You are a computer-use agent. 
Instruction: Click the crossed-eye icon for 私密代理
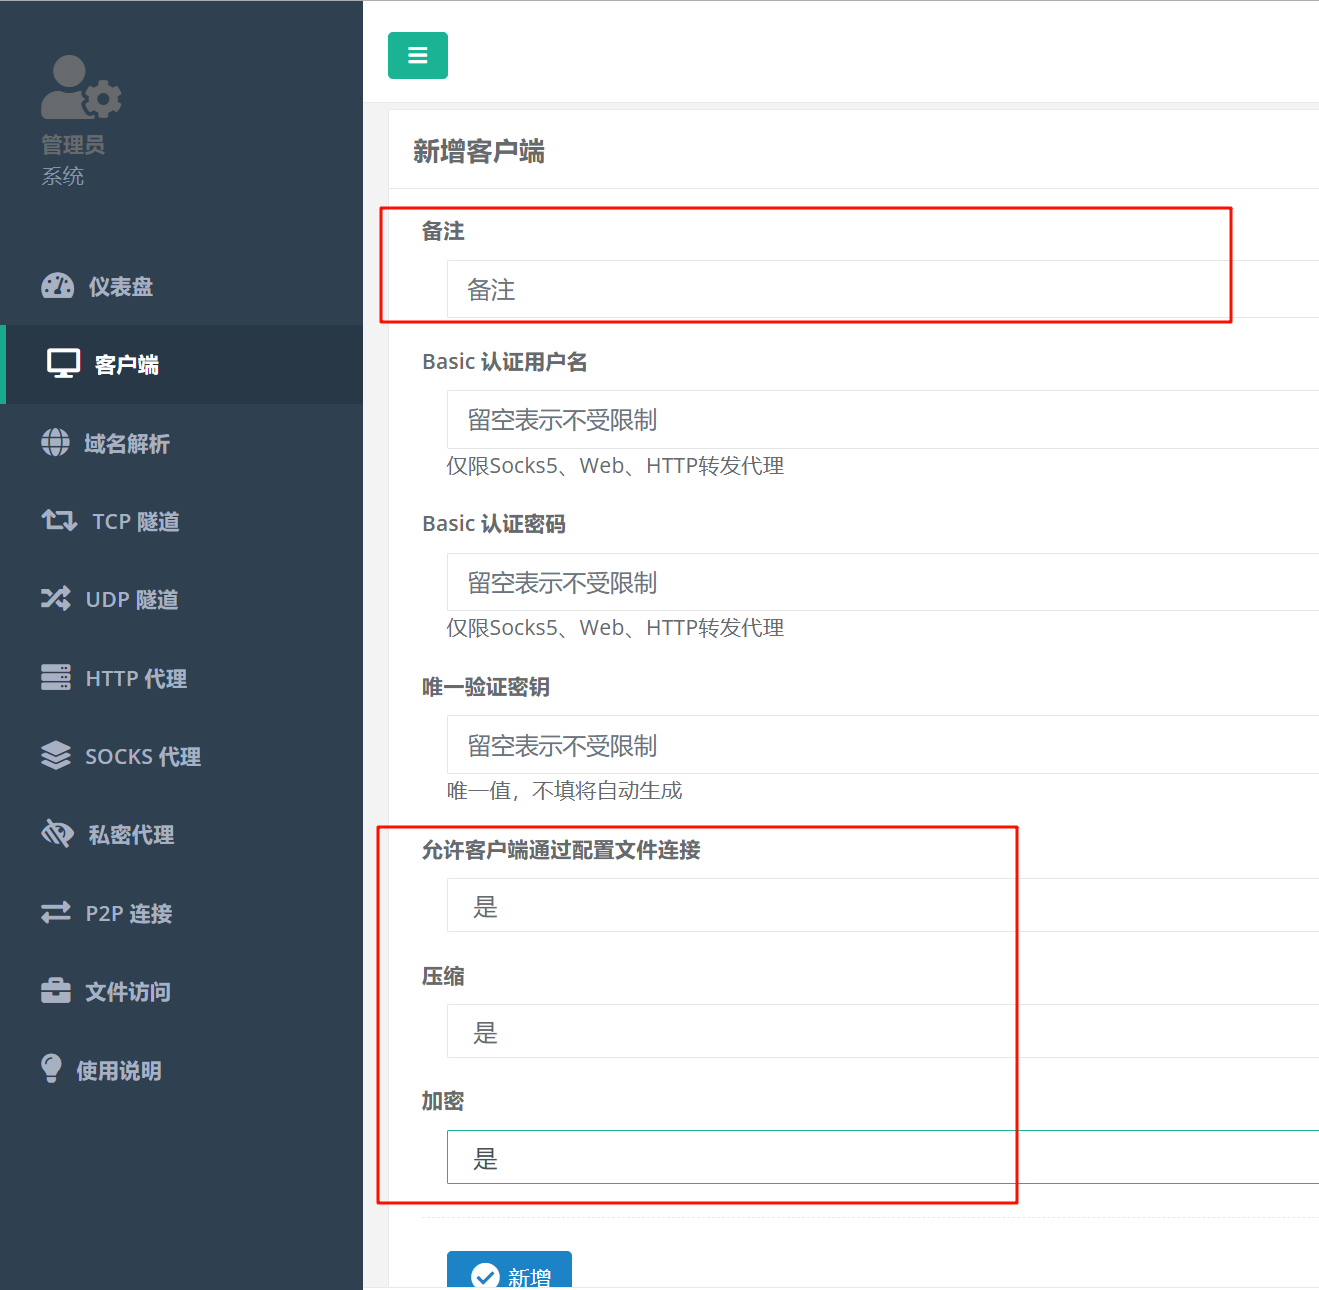[57, 833]
